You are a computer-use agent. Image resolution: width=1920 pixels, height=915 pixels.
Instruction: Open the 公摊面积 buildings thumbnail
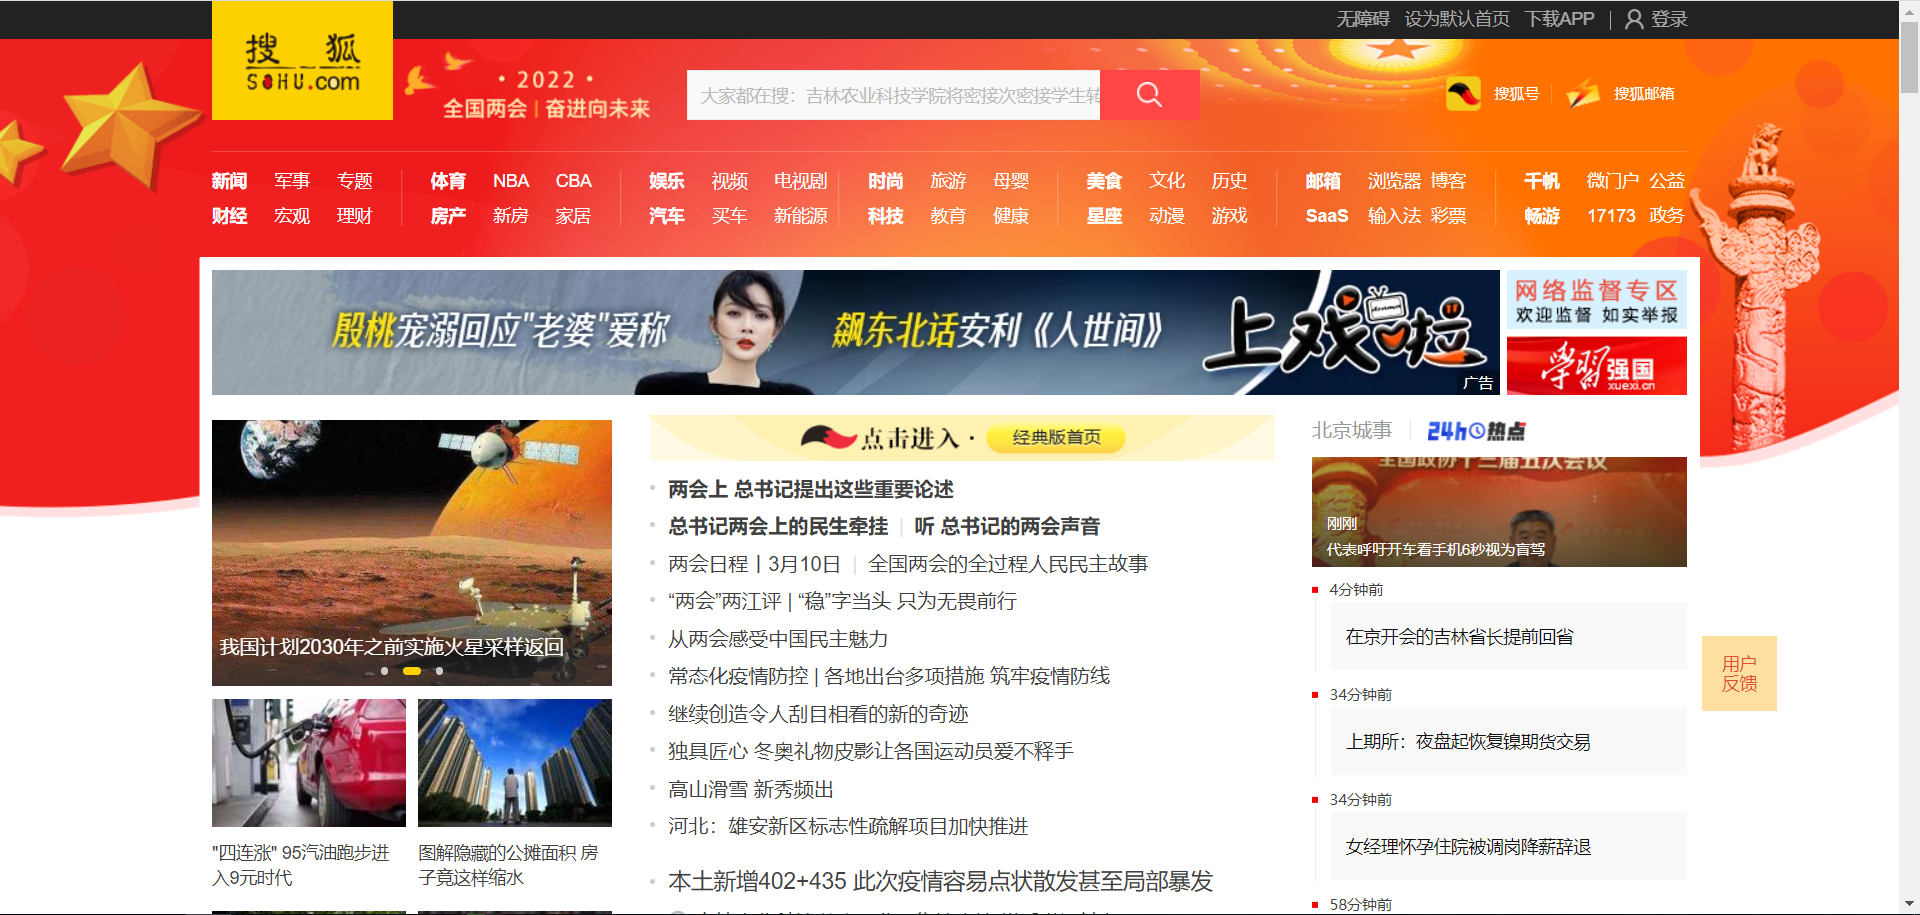click(x=515, y=763)
